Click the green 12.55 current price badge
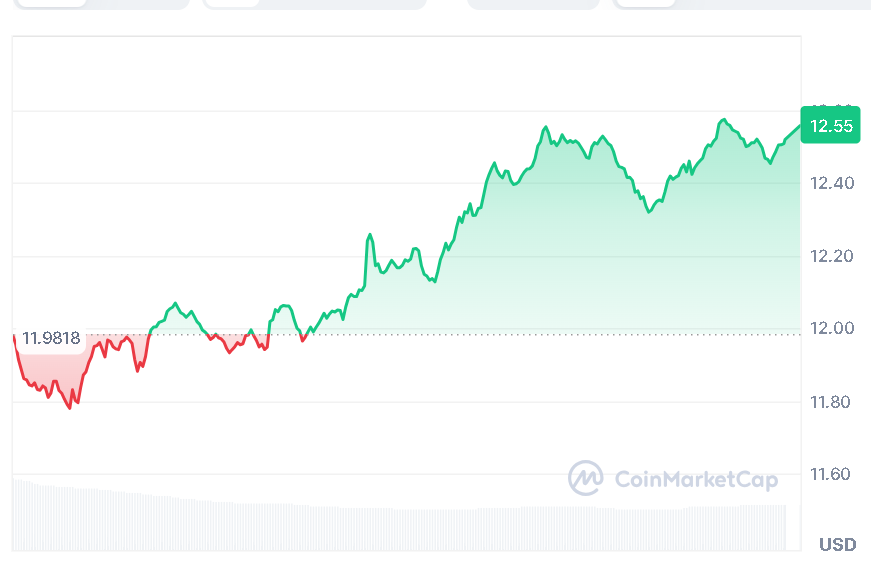Screen dimensions: 871x566 click(830, 126)
